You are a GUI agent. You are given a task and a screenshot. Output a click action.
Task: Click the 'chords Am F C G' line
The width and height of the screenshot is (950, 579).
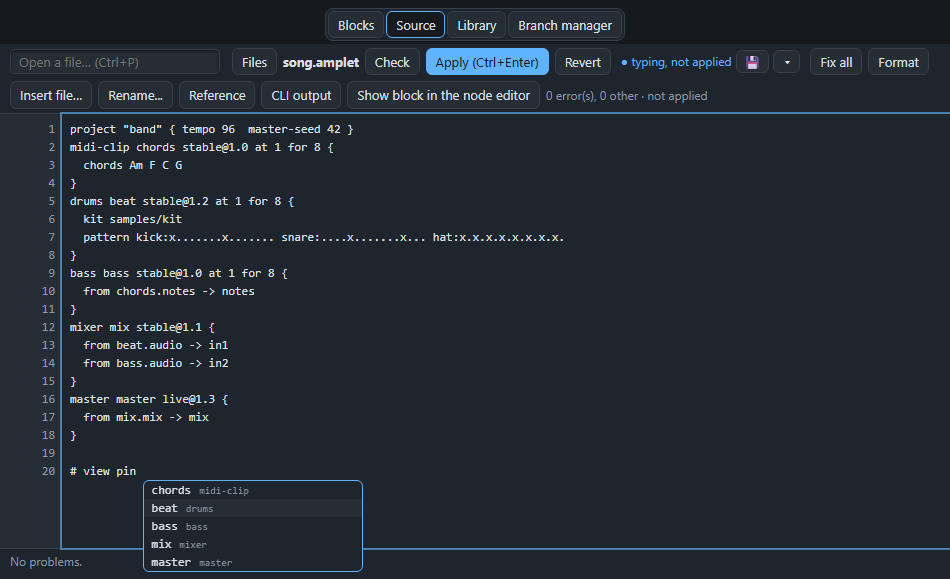pyautogui.click(x=133, y=165)
